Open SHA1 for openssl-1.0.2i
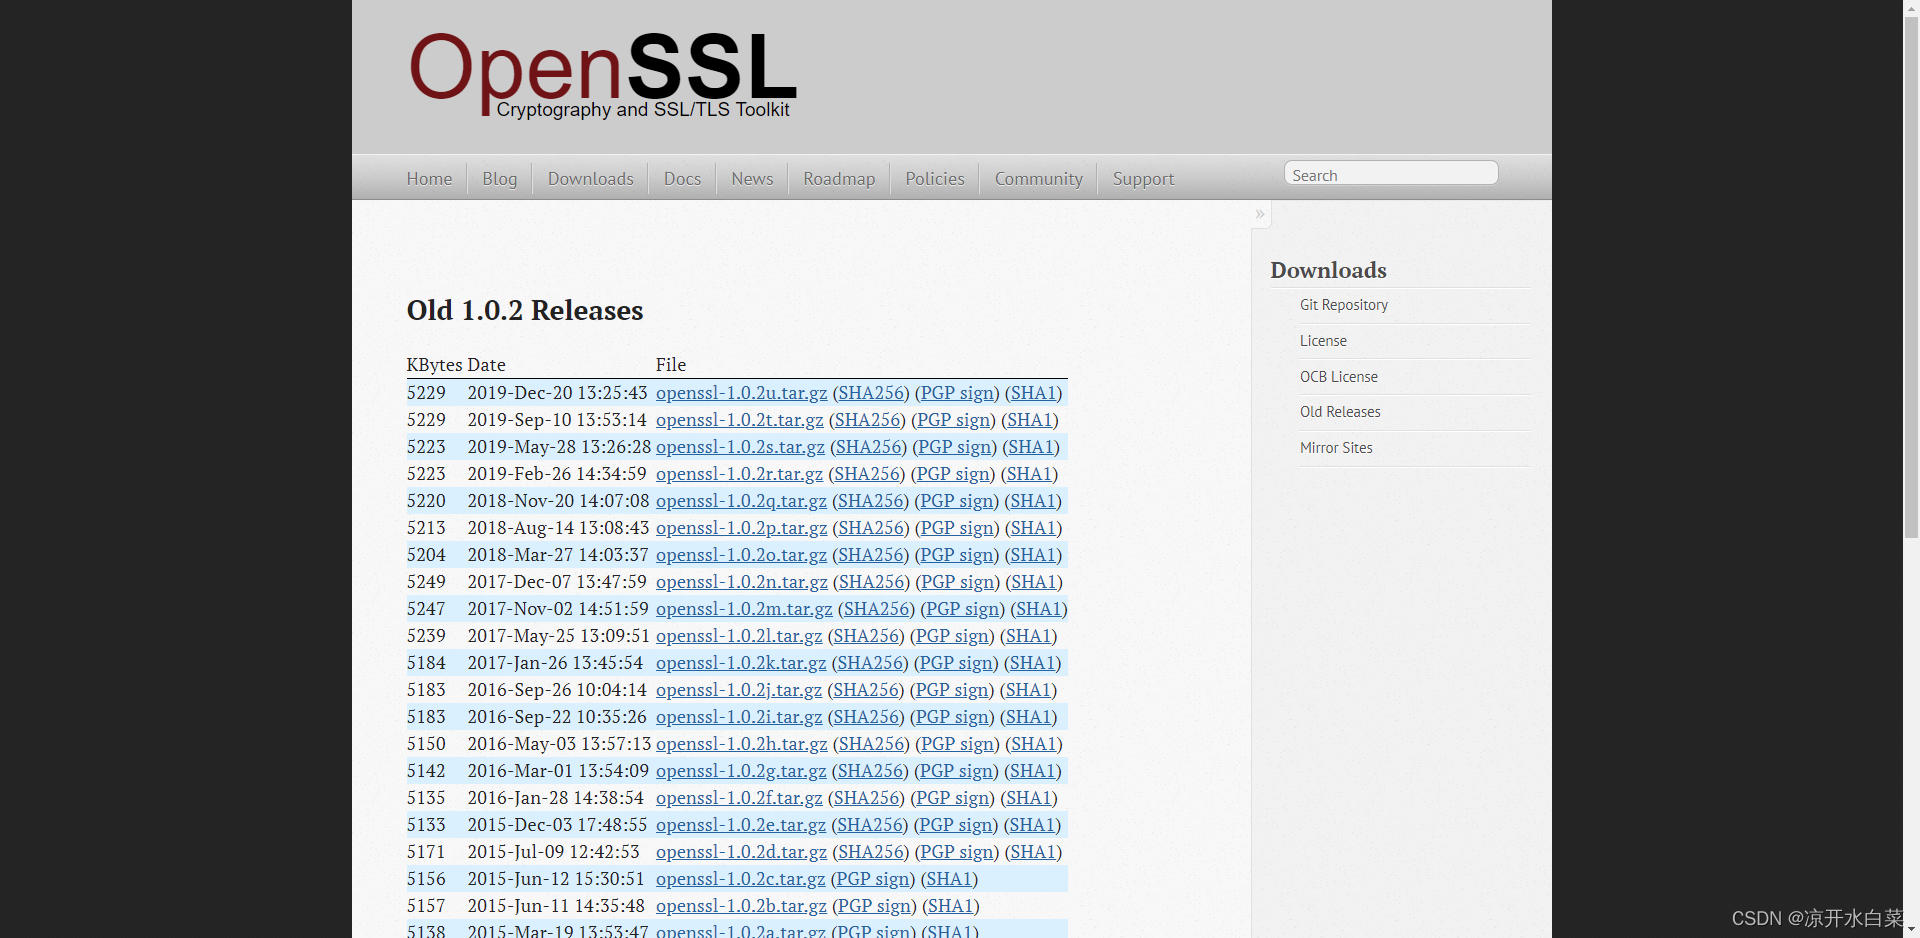Screen dimensions: 1920x938 [1028, 717]
